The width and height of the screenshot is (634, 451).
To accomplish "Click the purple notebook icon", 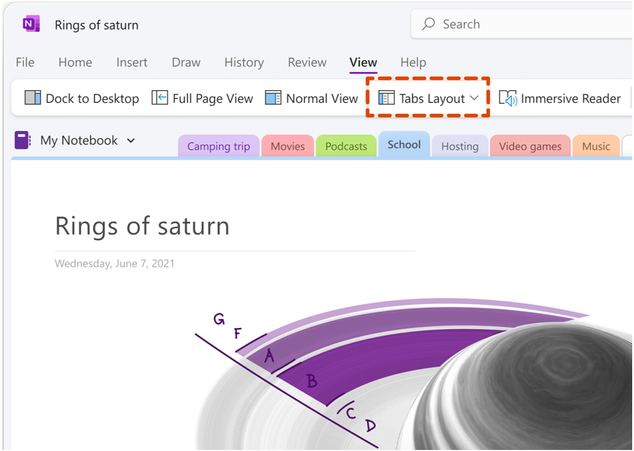I will tap(23, 141).
